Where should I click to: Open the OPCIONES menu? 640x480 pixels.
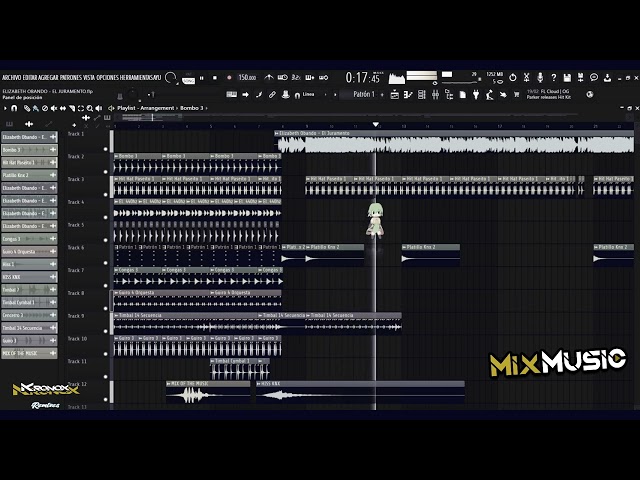(x=107, y=77)
